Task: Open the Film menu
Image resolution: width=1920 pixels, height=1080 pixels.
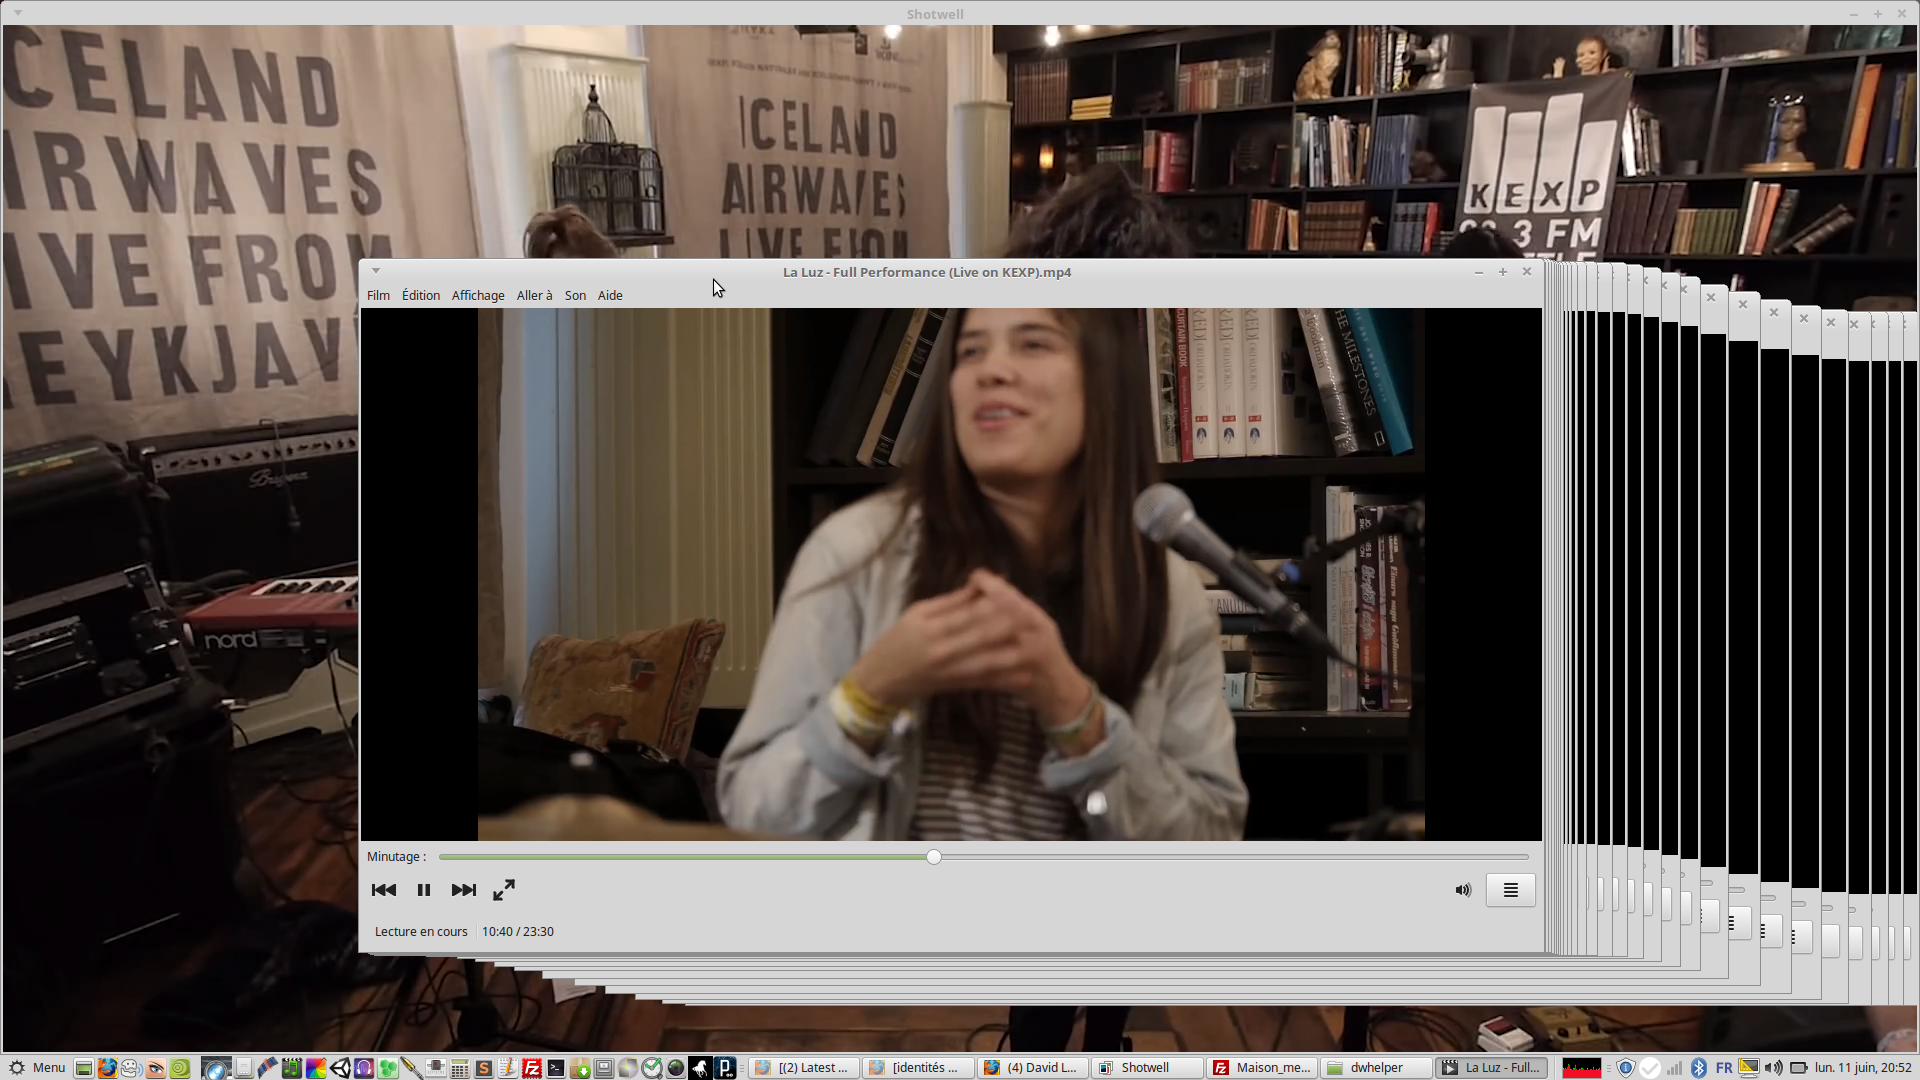Action: tap(378, 295)
